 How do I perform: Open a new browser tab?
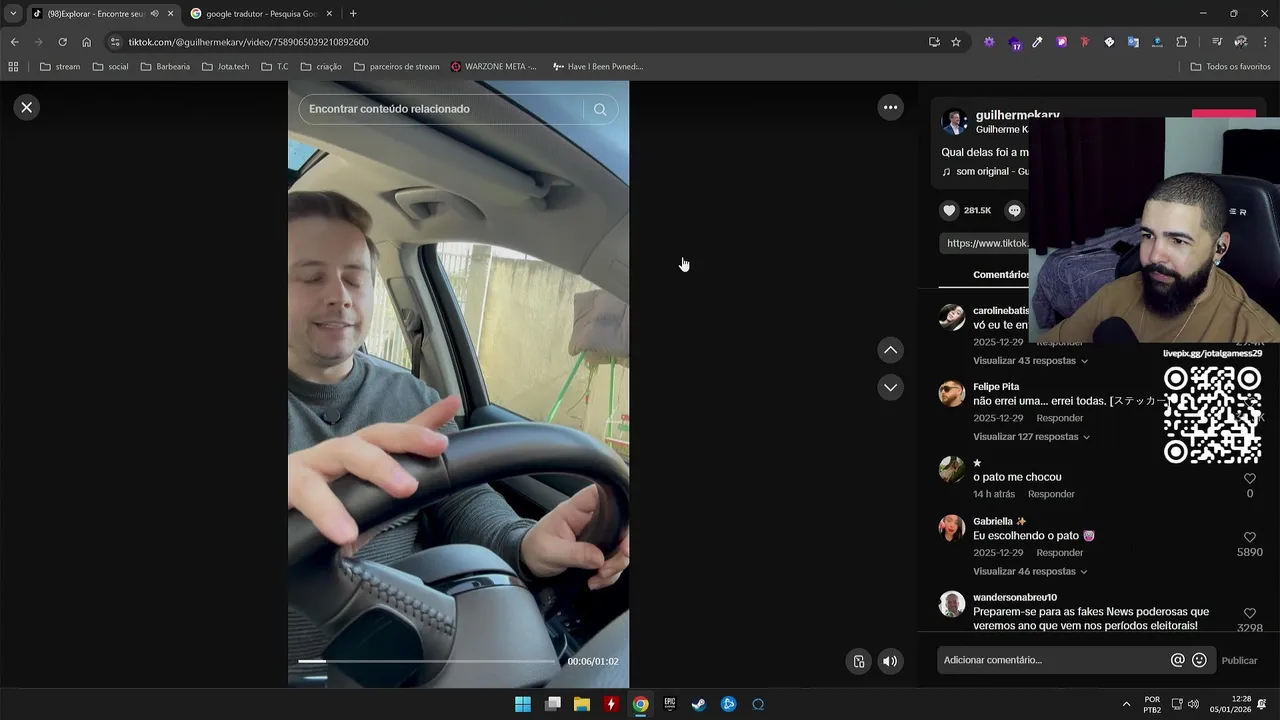click(353, 14)
